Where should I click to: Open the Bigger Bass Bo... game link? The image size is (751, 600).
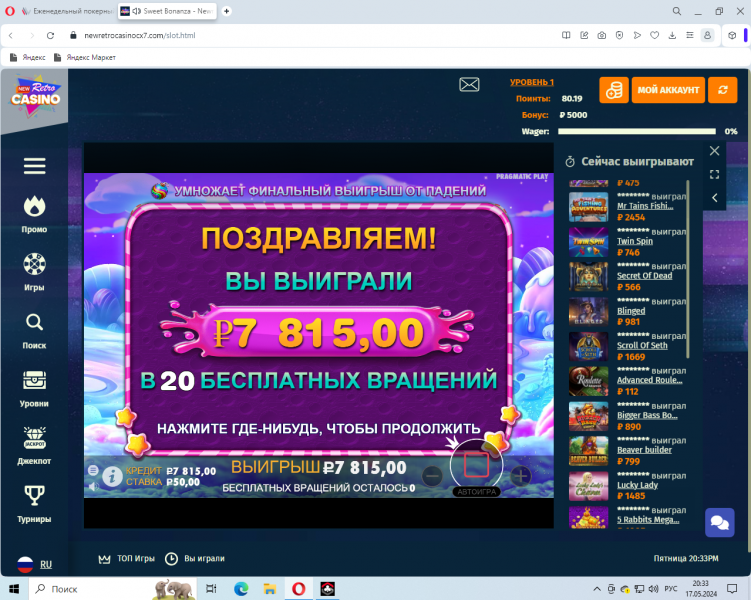647,415
